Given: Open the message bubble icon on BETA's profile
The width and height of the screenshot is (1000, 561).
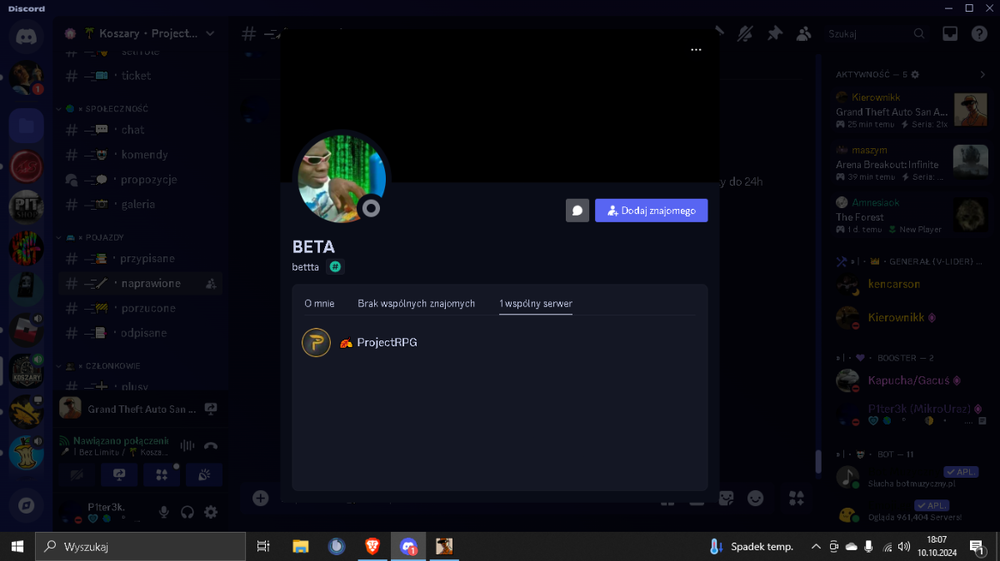Looking at the screenshot, I should 577,210.
